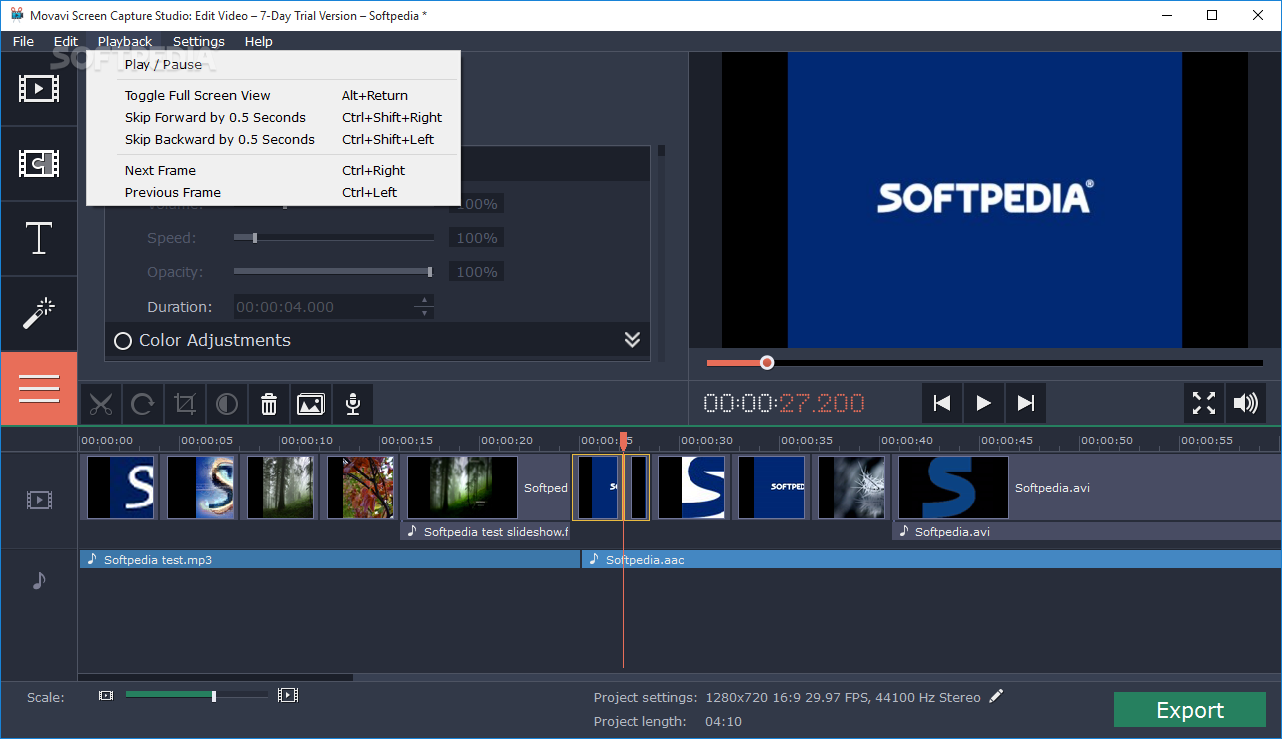Image resolution: width=1282 pixels, height=739 pixels.
Task: Adjust the Opacity slider handle
Action: pos(430,272)
